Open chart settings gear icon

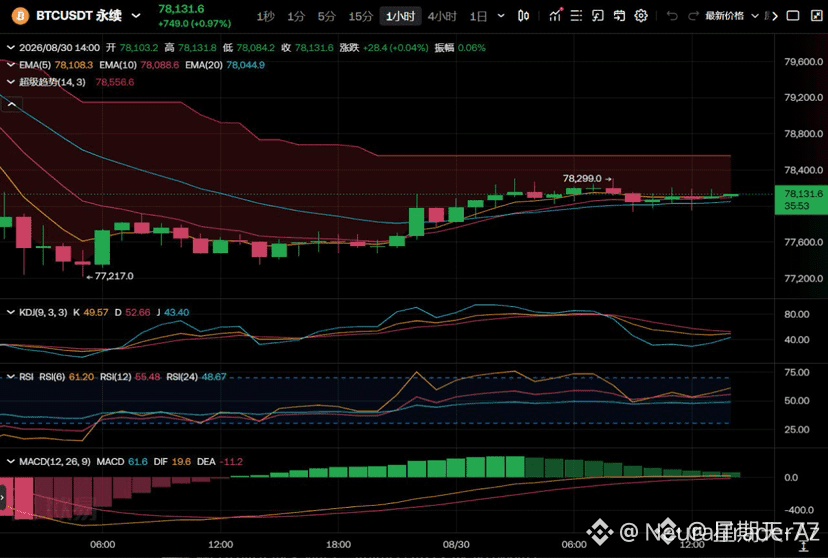click(x=641, y=16)
